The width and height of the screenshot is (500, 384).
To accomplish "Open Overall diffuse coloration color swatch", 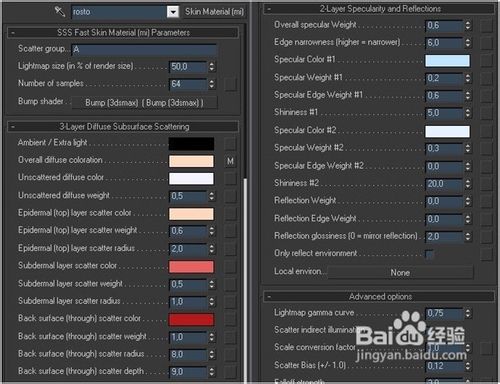I will [191, 161].
